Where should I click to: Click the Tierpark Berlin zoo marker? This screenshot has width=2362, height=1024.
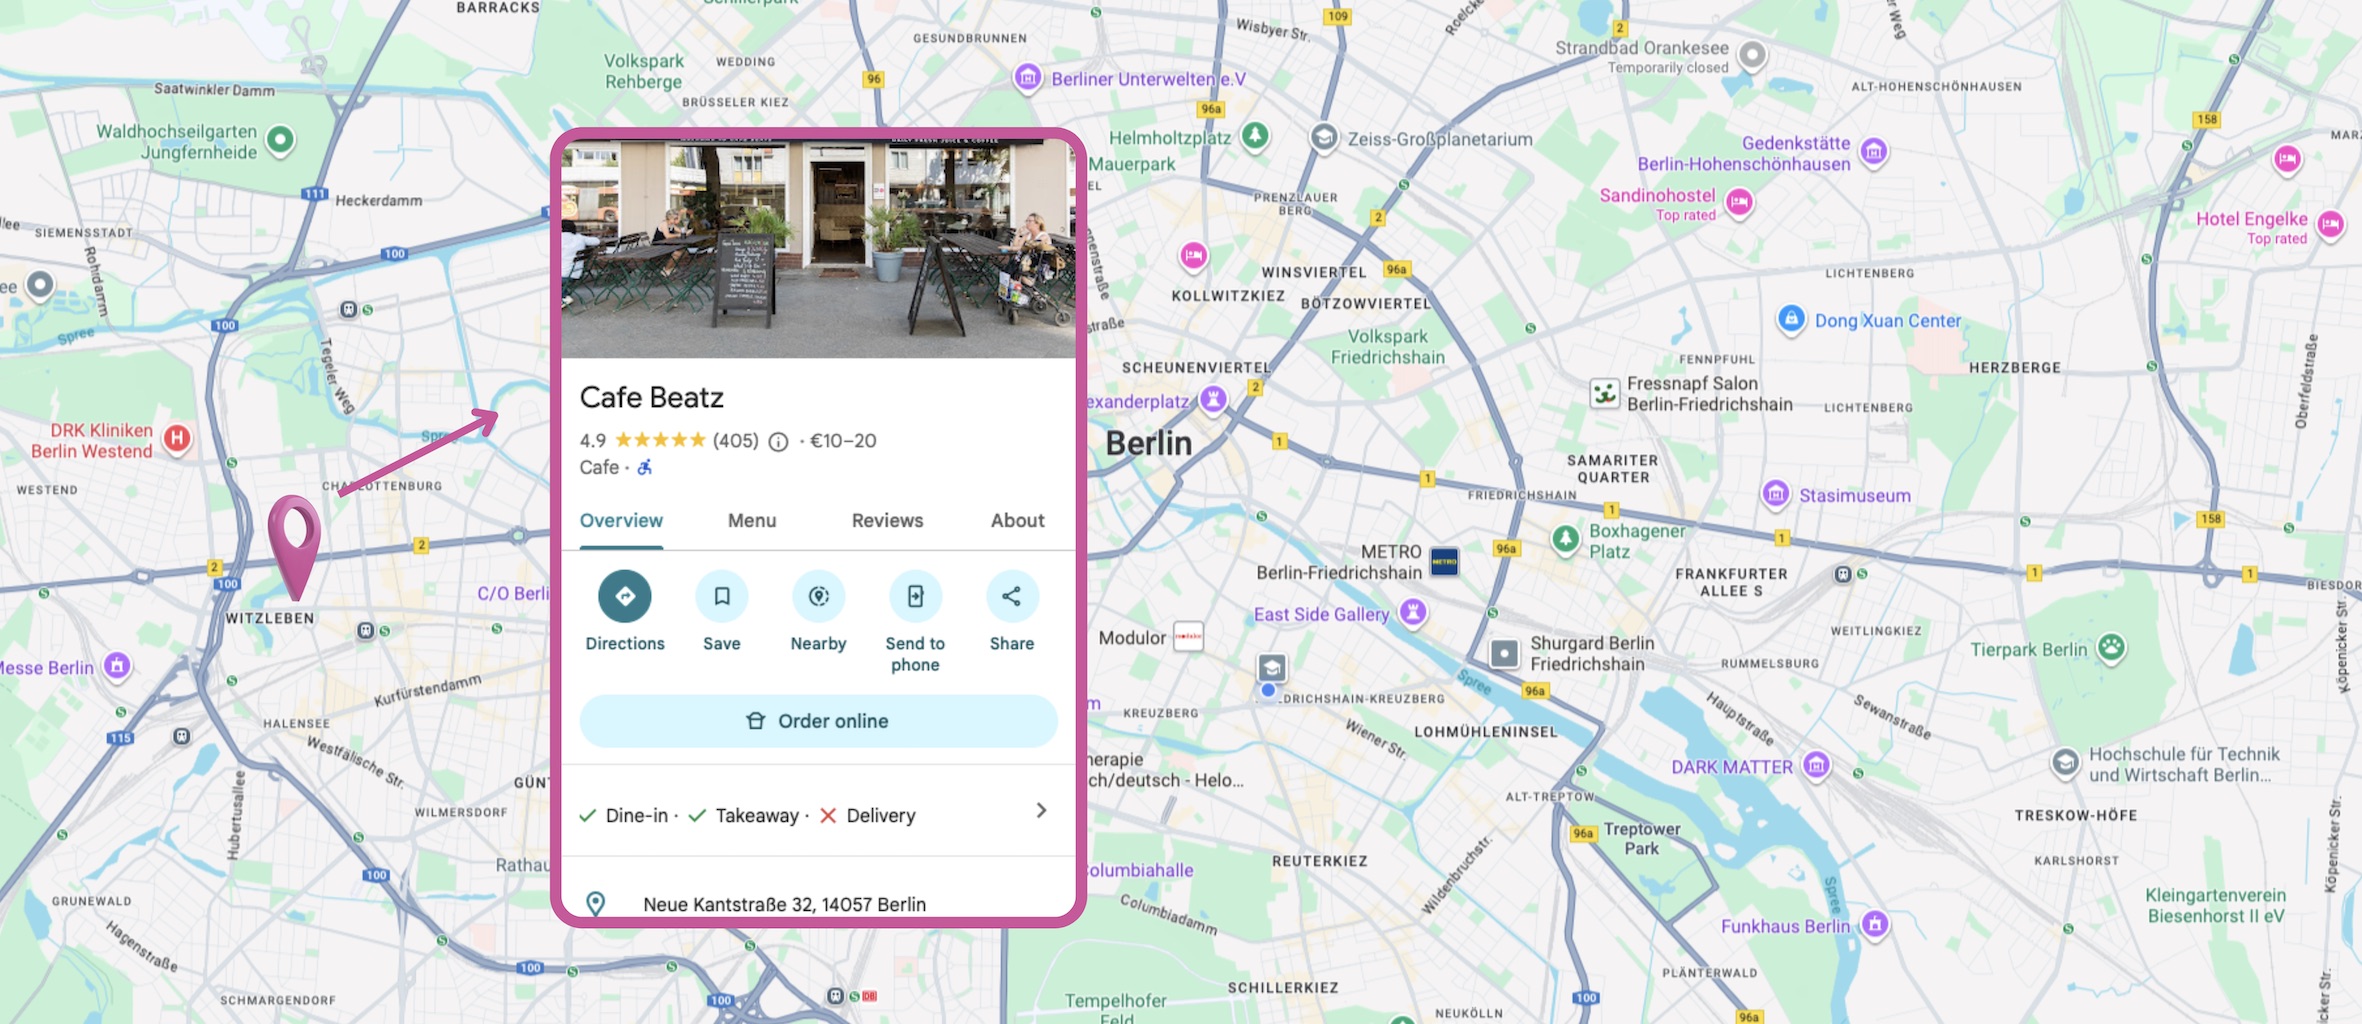click(2110, 648)
